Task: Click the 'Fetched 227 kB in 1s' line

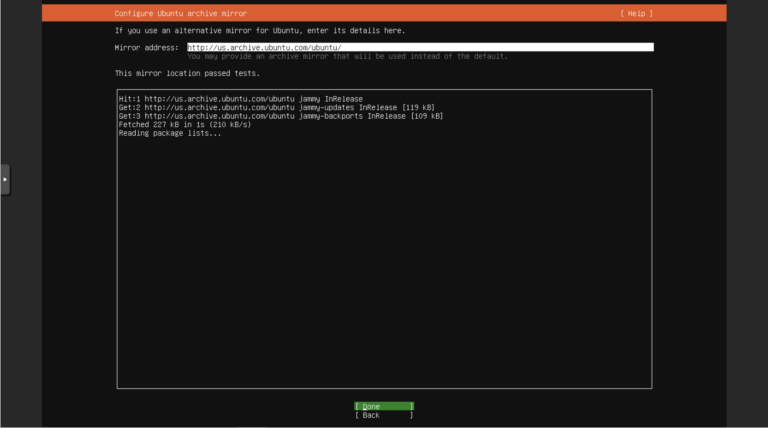Action: (185, 125)
